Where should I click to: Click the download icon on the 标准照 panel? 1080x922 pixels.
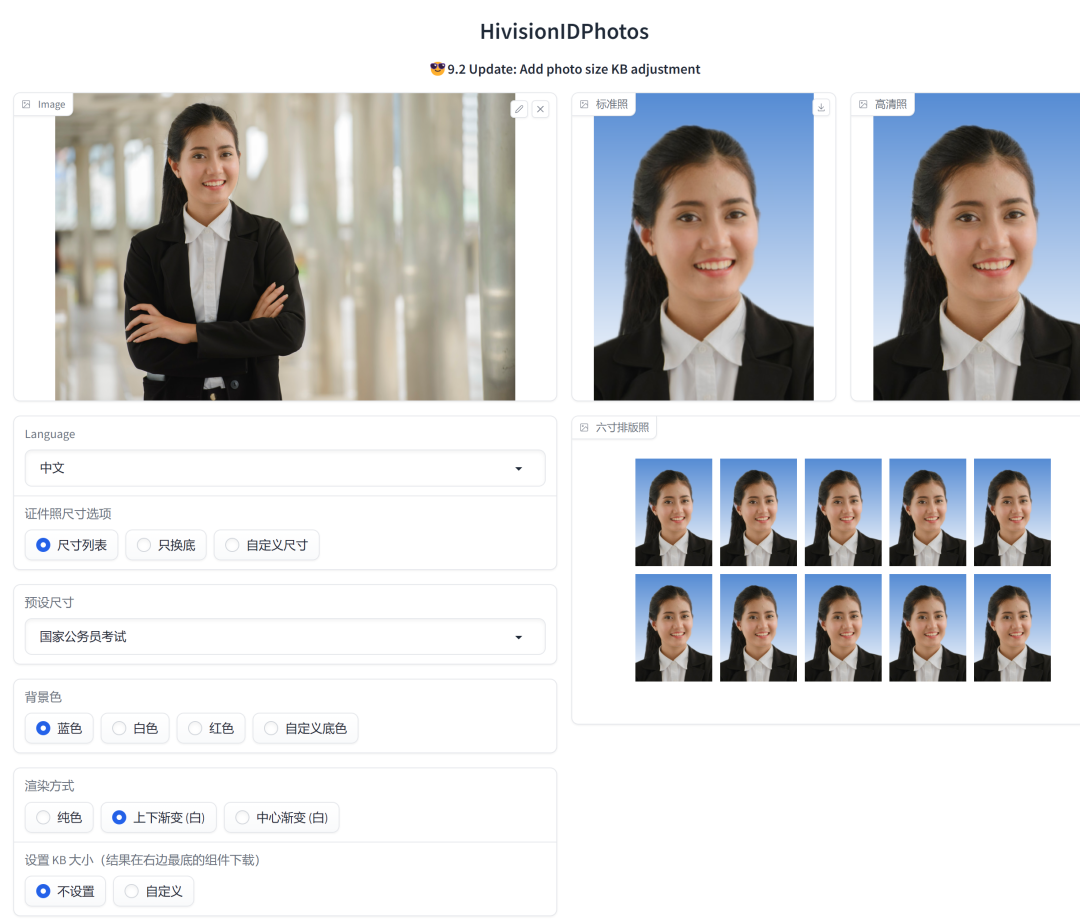click(821, 106)
